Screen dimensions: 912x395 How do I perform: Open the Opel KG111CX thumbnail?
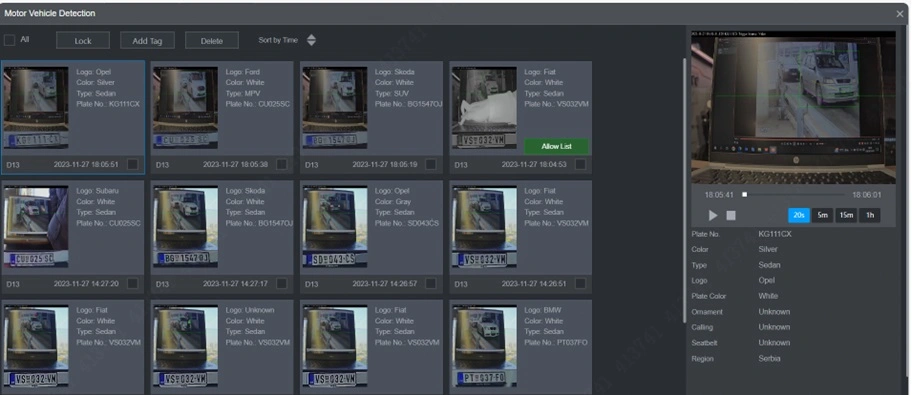click(x=36, y=108)
